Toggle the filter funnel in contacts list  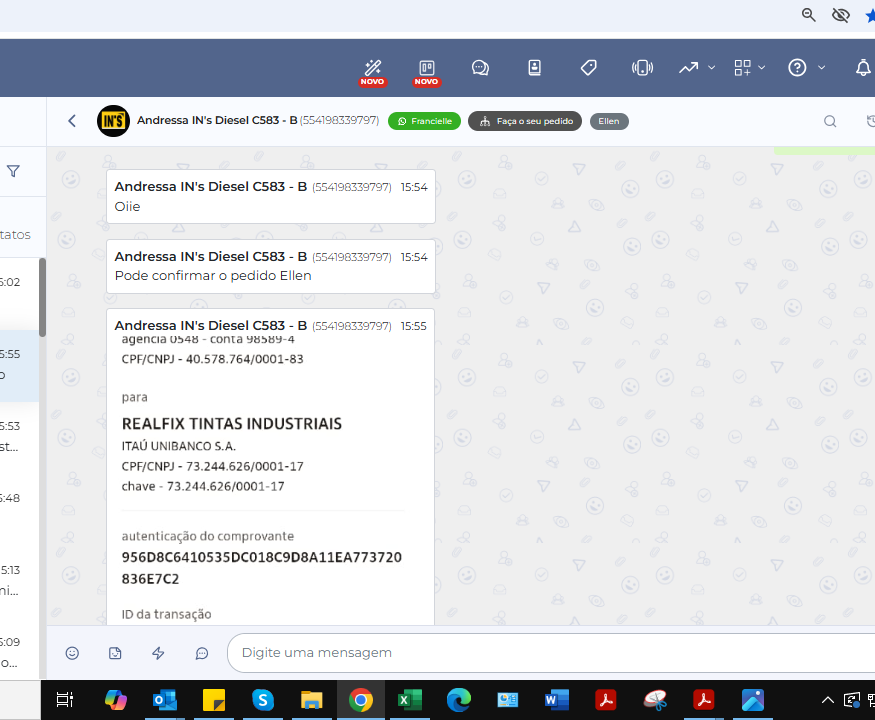pos(13,171)
